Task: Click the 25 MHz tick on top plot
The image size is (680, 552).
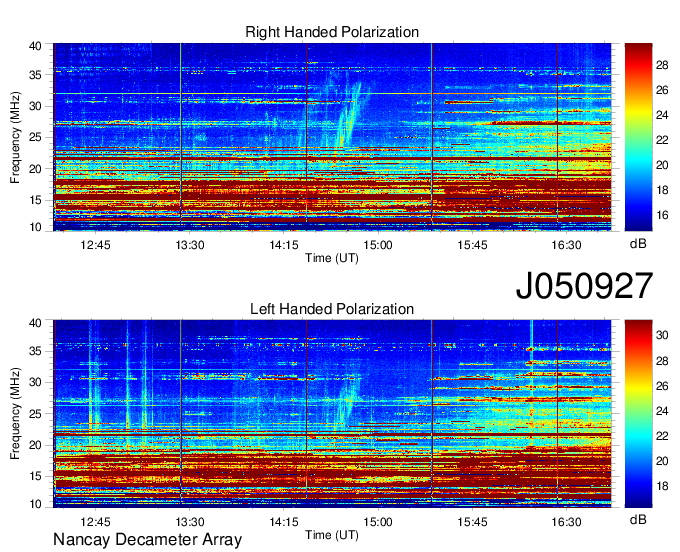Action: click(35, 137)
